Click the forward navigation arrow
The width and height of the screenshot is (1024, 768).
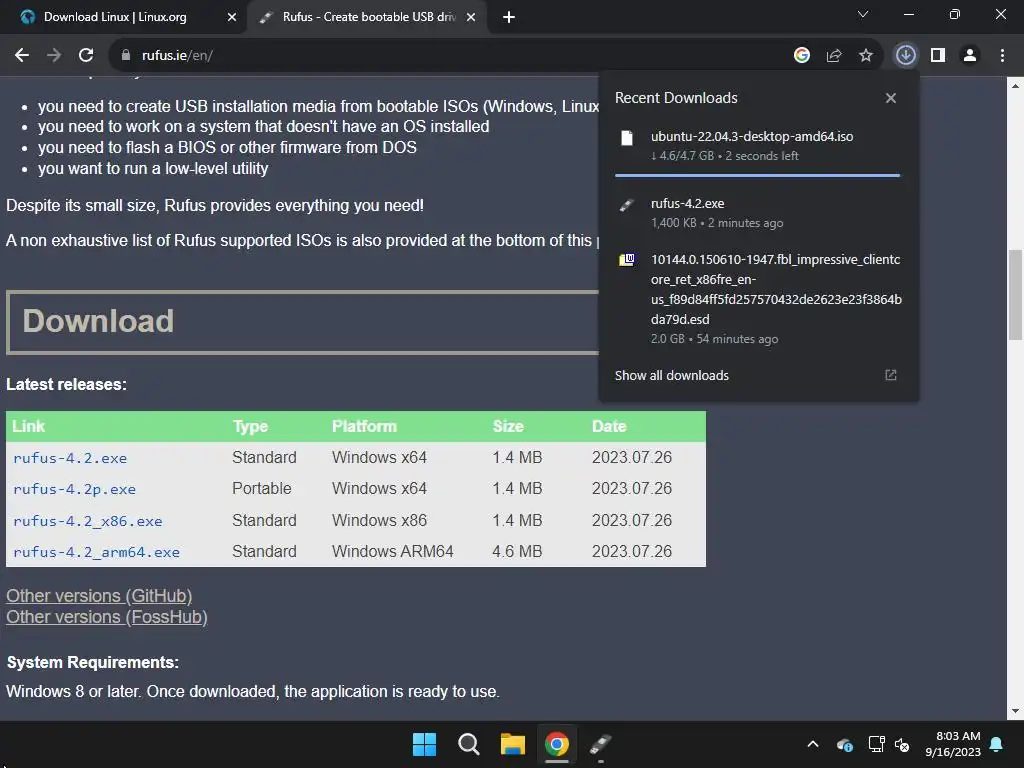point(54,56)
